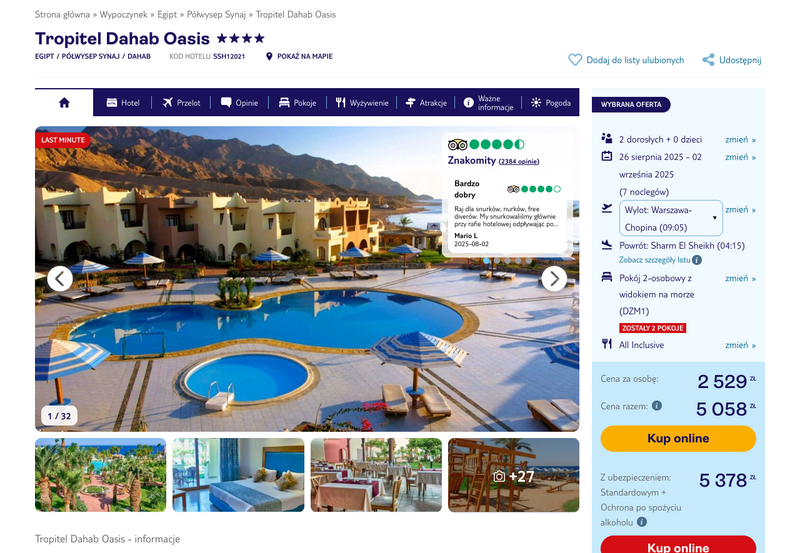Open the info icon beside Cena razem

pyautogui.click(x=657, y=406)
